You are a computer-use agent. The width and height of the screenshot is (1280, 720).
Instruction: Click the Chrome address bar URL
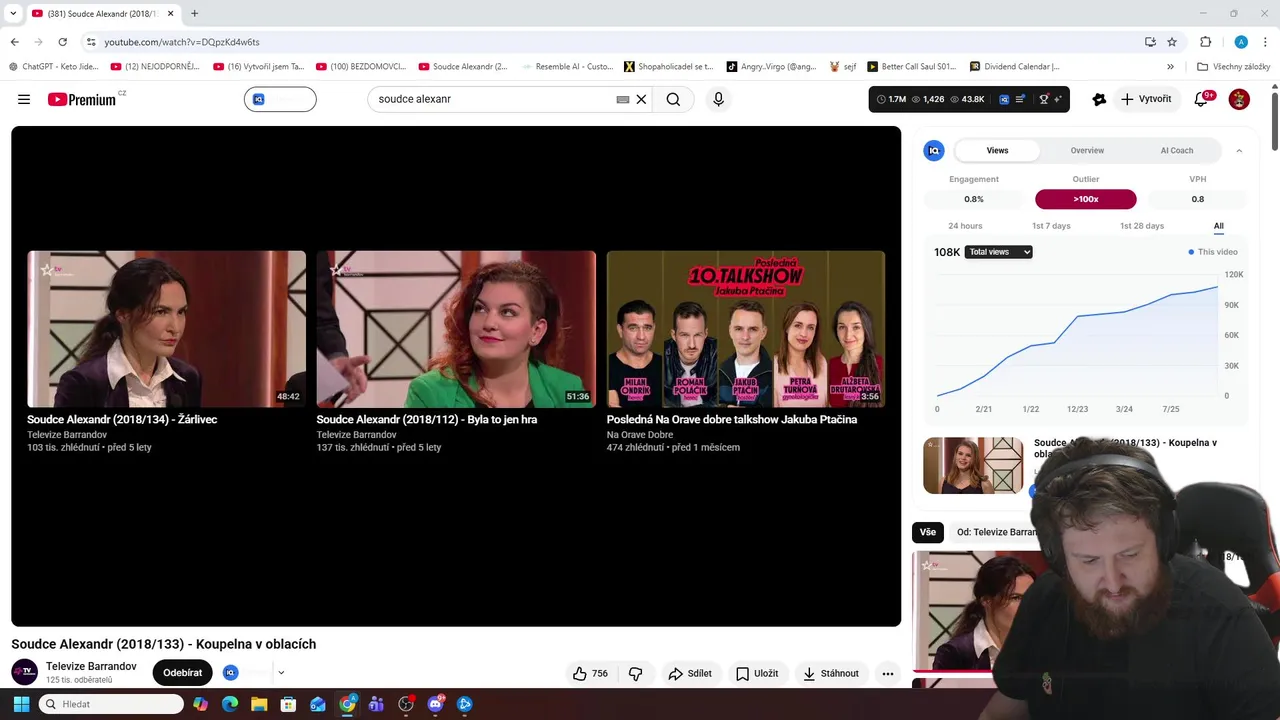(182, 42)
